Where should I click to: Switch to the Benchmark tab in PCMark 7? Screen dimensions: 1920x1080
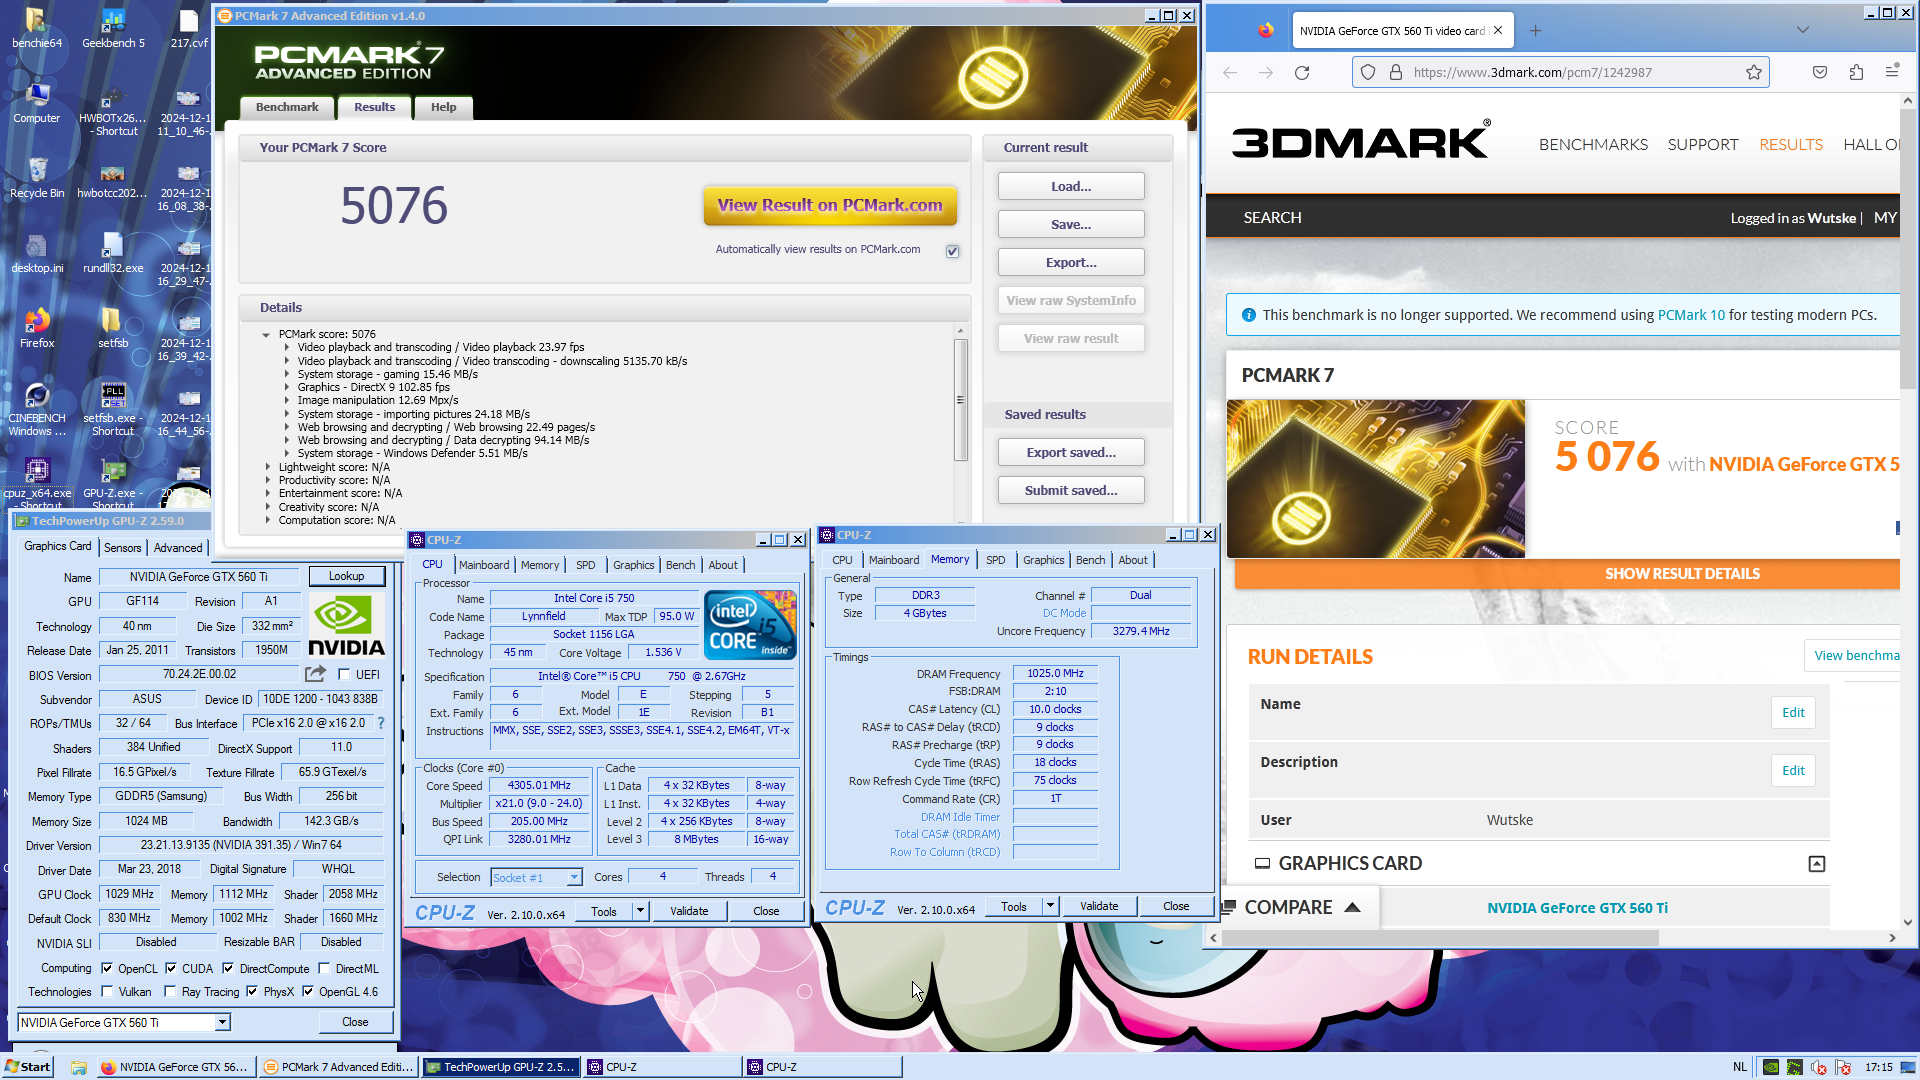[x=287, y=107]
